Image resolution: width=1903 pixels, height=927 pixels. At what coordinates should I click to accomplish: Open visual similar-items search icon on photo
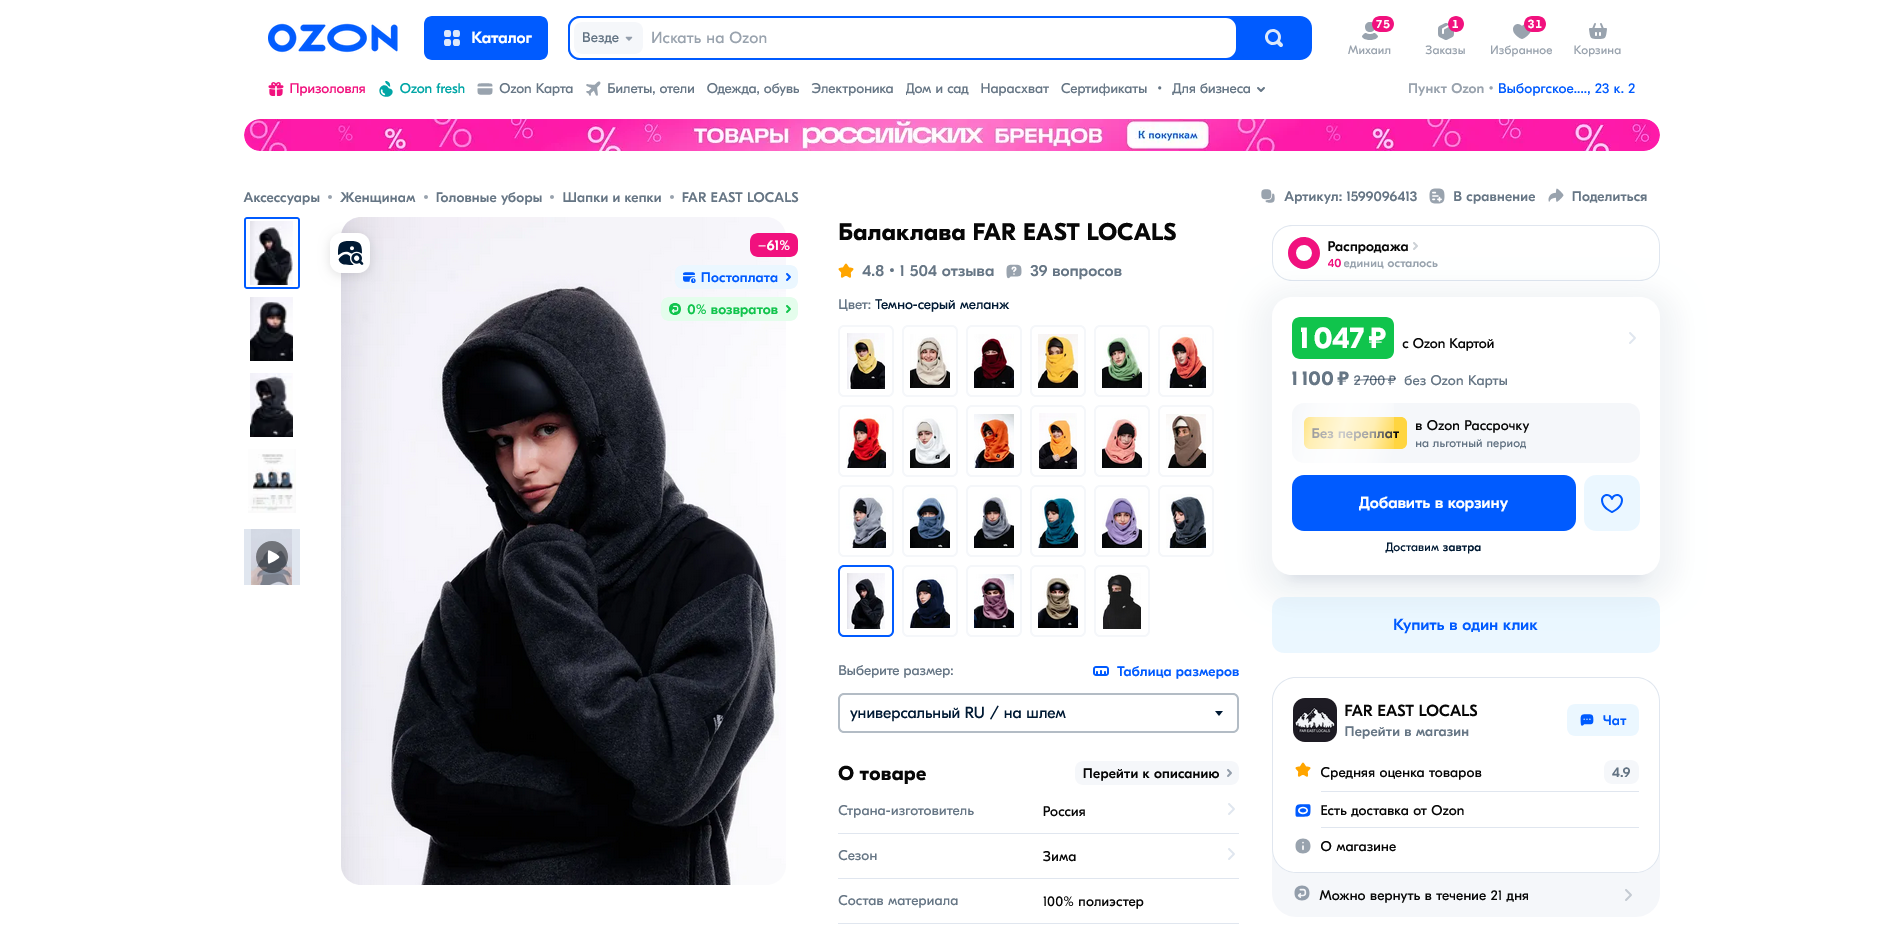tap(350, 253)
